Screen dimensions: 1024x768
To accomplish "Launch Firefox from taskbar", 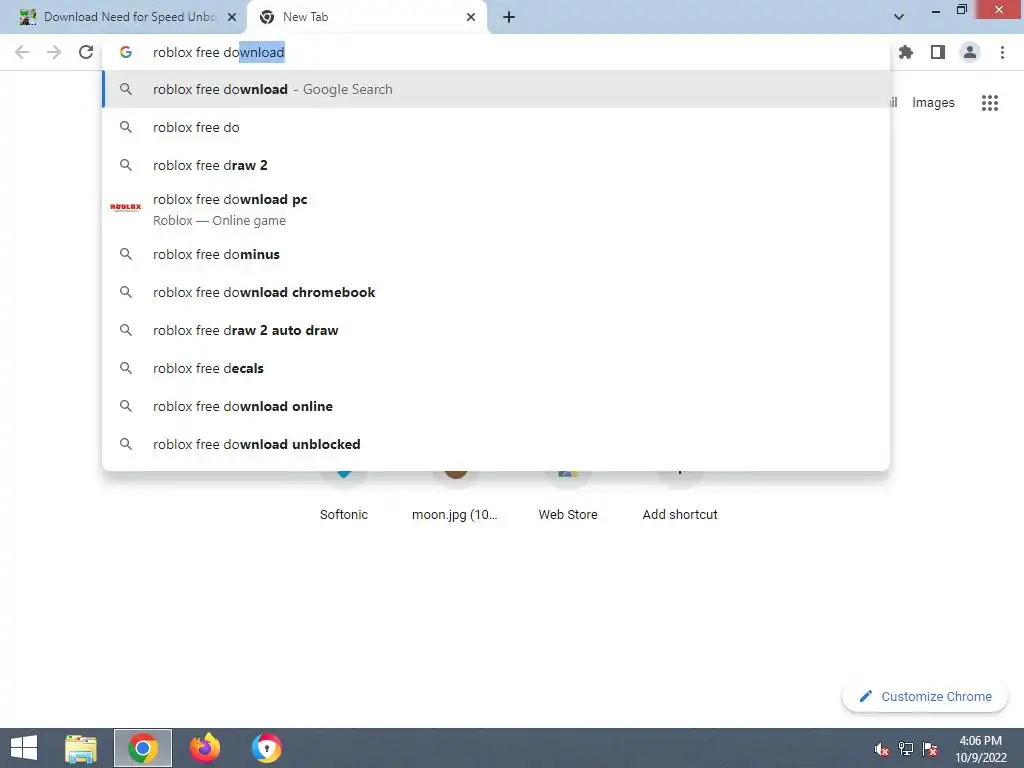I will tap(205, 748).
